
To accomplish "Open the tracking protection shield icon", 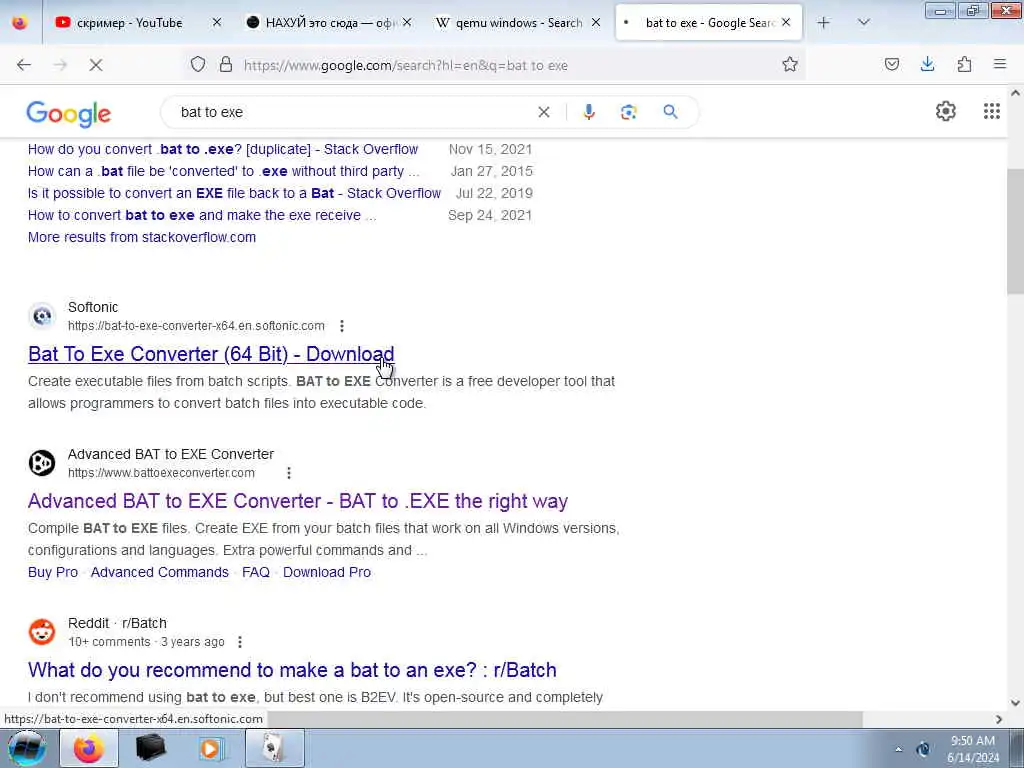I will point(198,65).
